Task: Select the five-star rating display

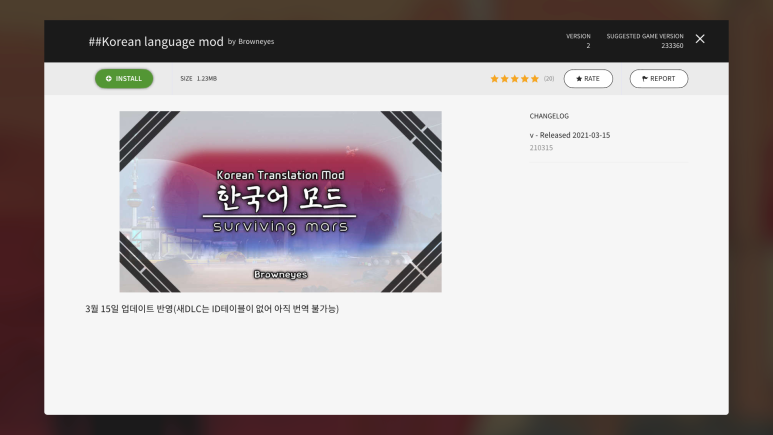Action: (x=514, y=79)
